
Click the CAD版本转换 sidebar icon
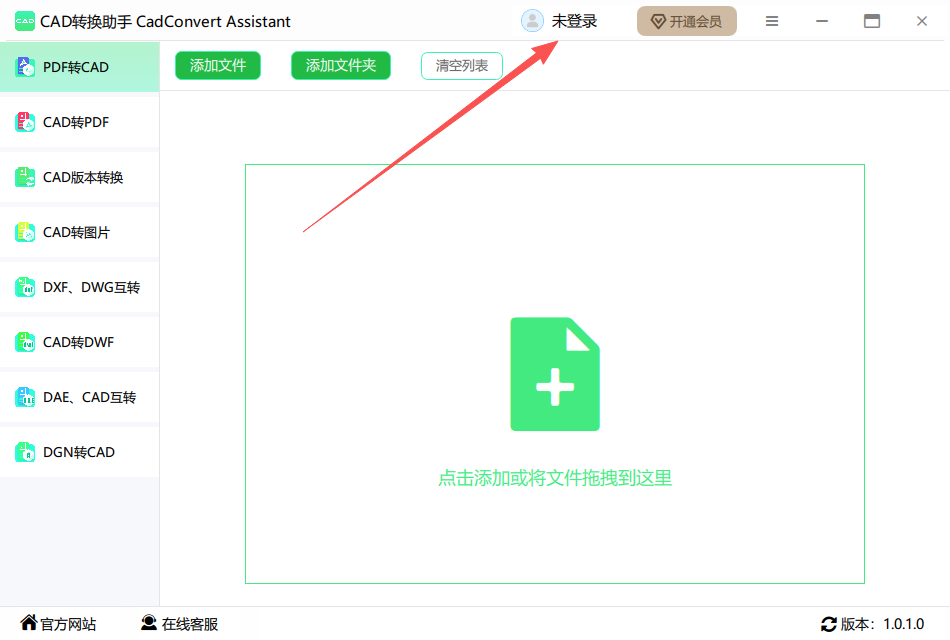click(x=25, y=177)
